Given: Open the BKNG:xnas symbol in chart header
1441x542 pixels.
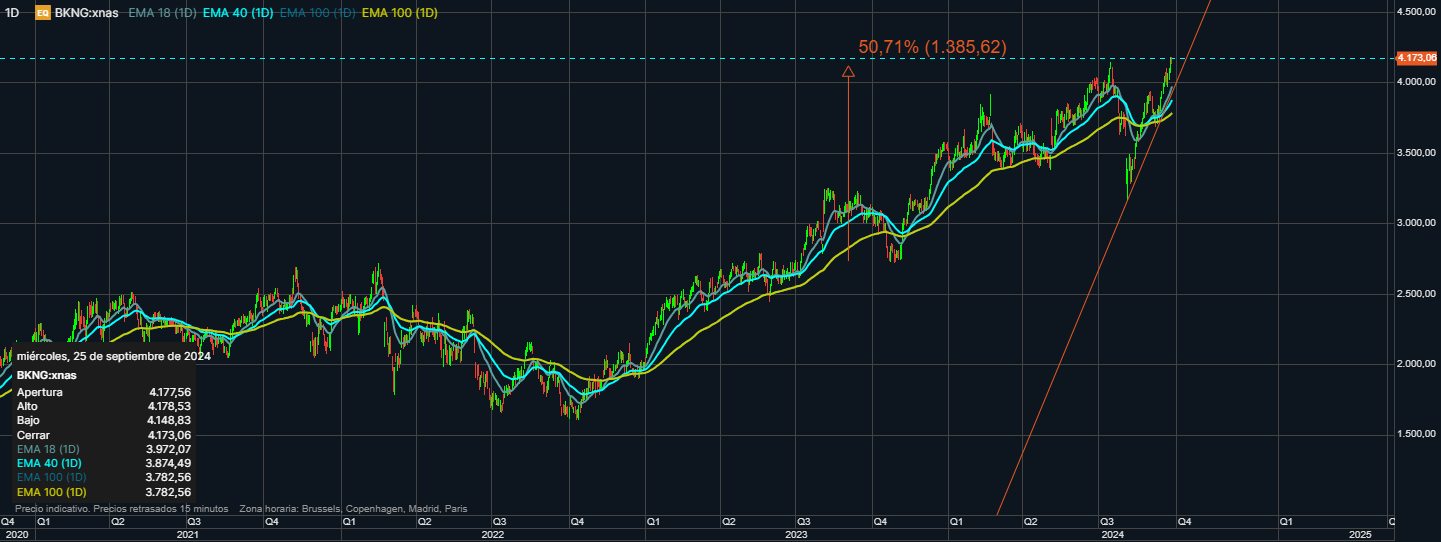Looking at the screenshot, I should click(x=87, y=13).
